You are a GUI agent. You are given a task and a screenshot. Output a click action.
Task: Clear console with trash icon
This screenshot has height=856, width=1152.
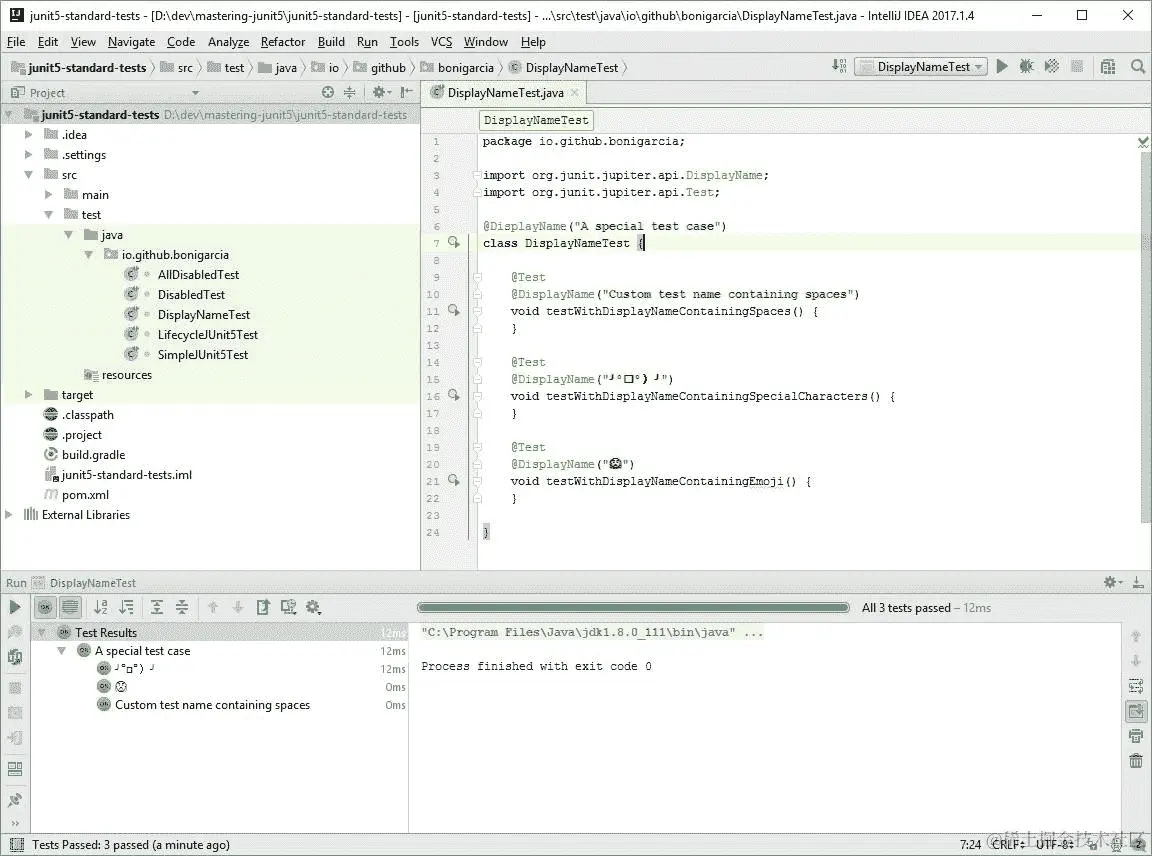point(1136,760)
